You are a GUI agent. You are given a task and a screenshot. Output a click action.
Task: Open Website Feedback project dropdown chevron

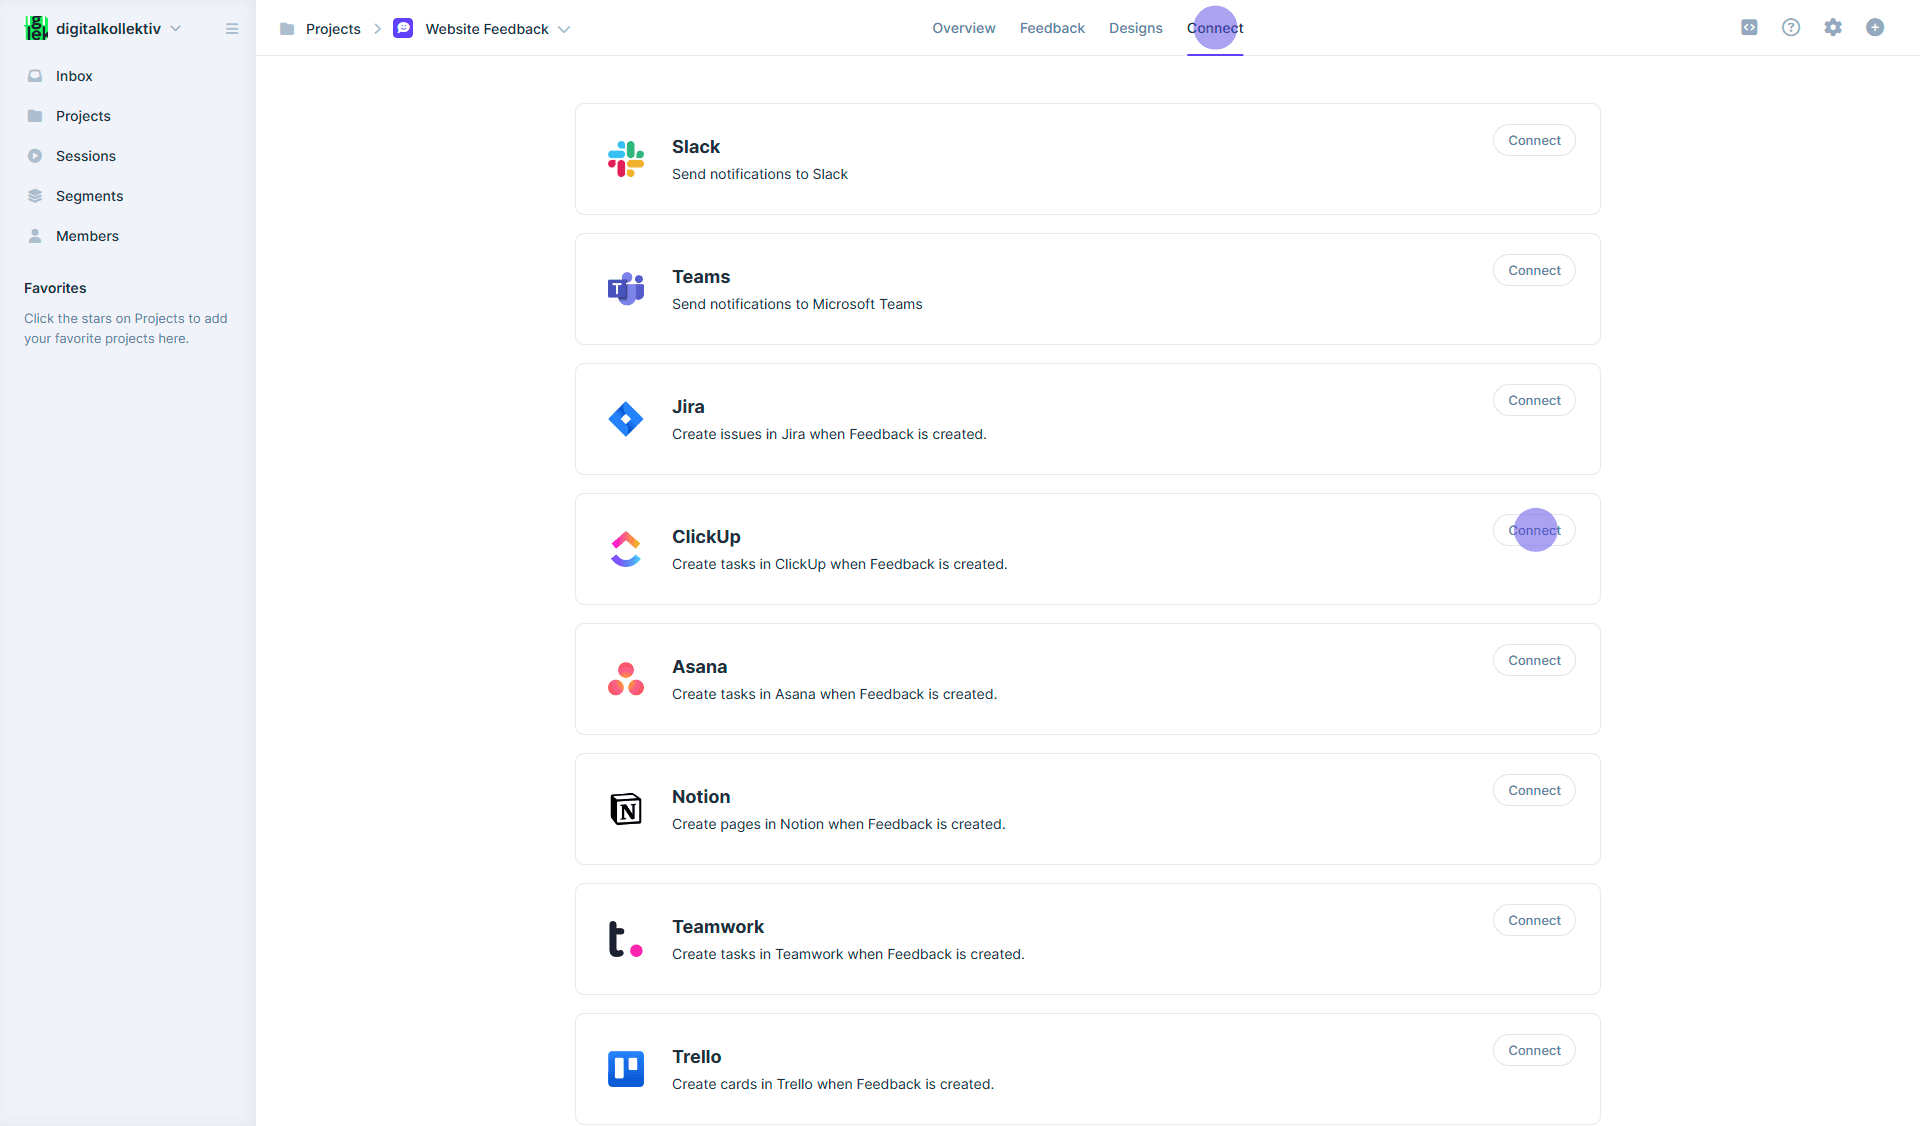click(x=564, y=29)
